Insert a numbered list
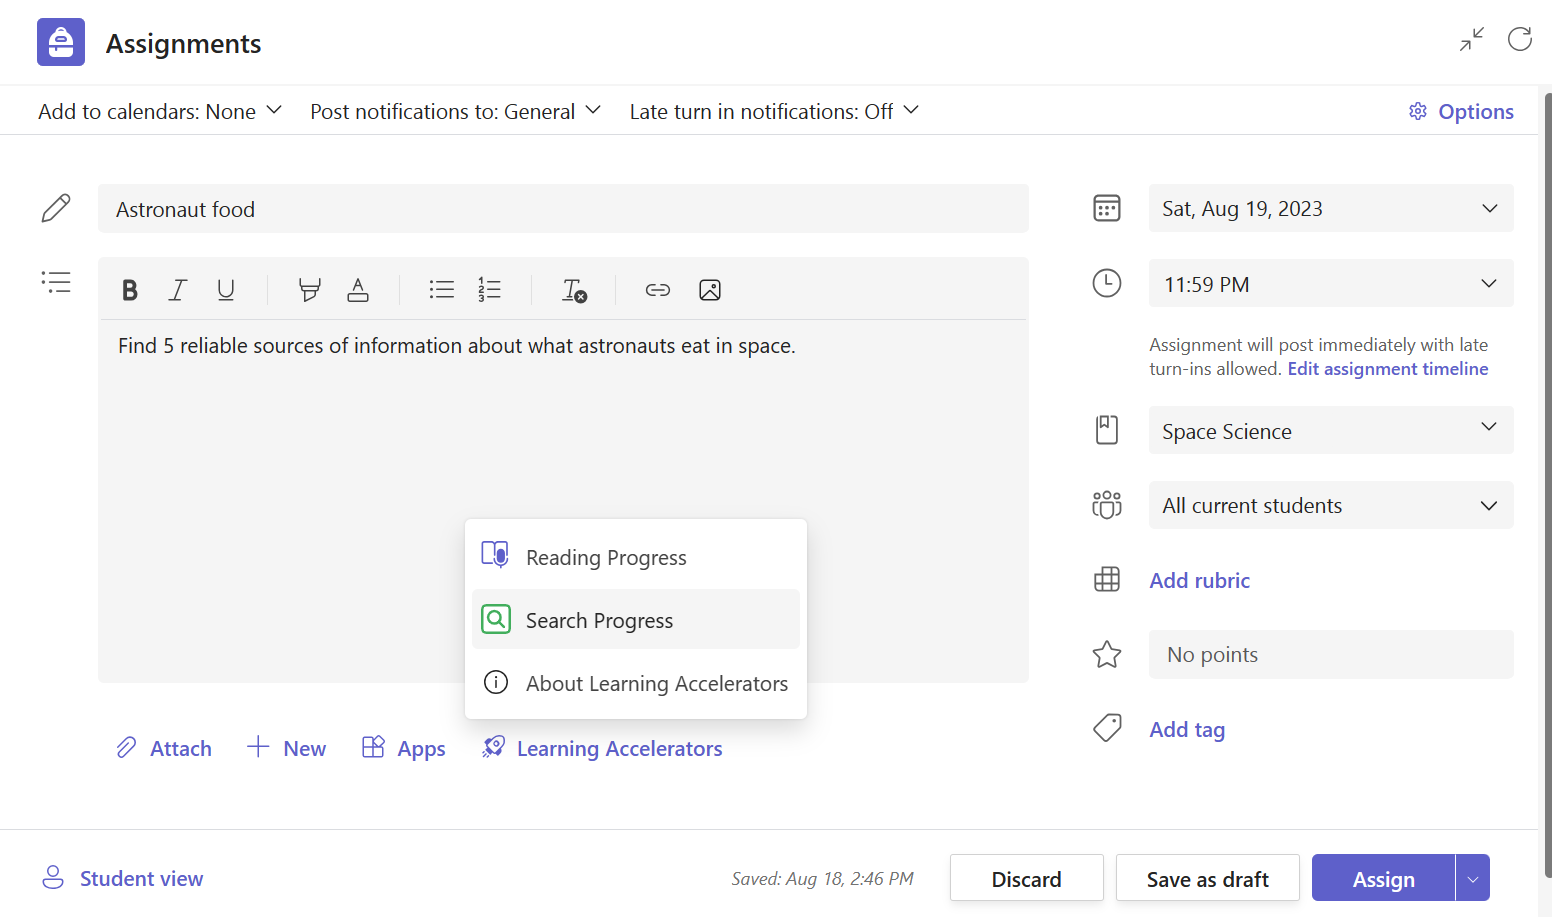 pyautogui.click(x=489, y=290)
